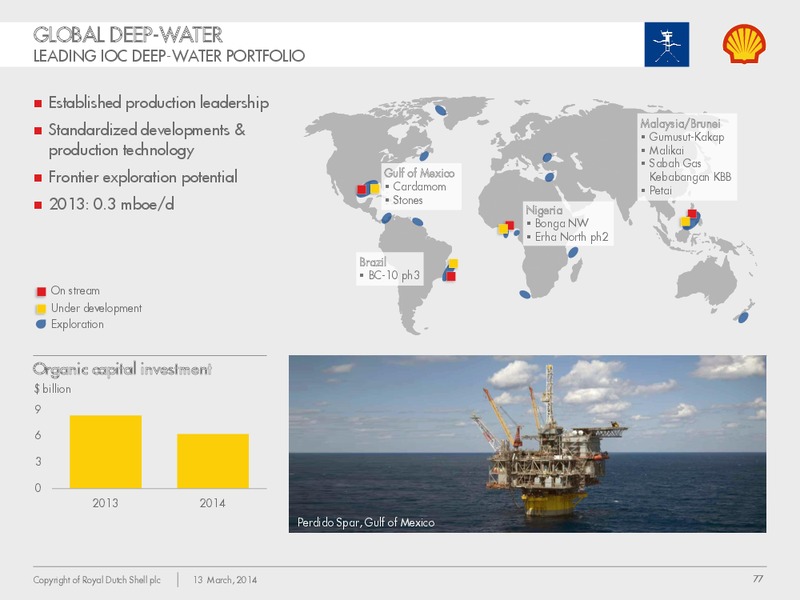Click the exploration marker near New Zealand
800x600 pixels.
click(x=743, y=317)
